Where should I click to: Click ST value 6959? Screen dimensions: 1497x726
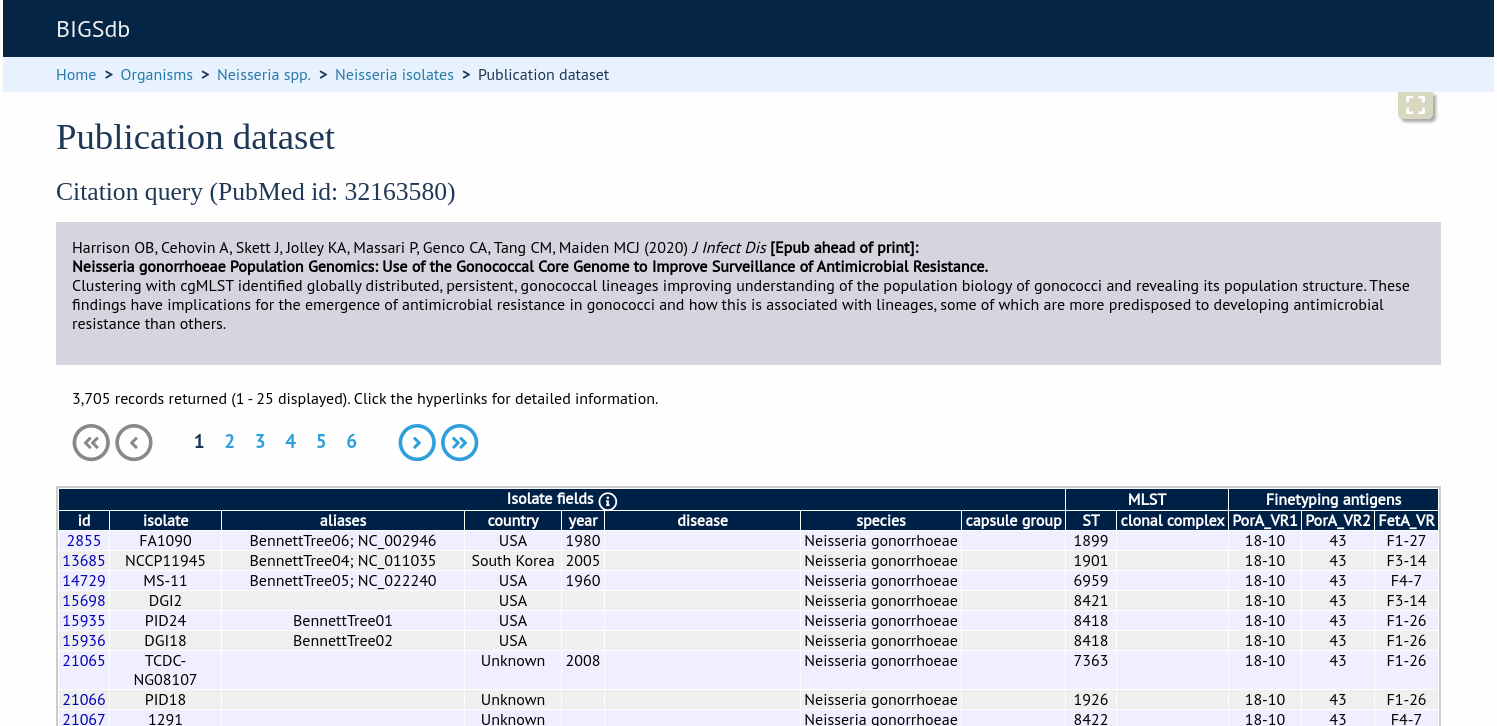coord(1091,581)
